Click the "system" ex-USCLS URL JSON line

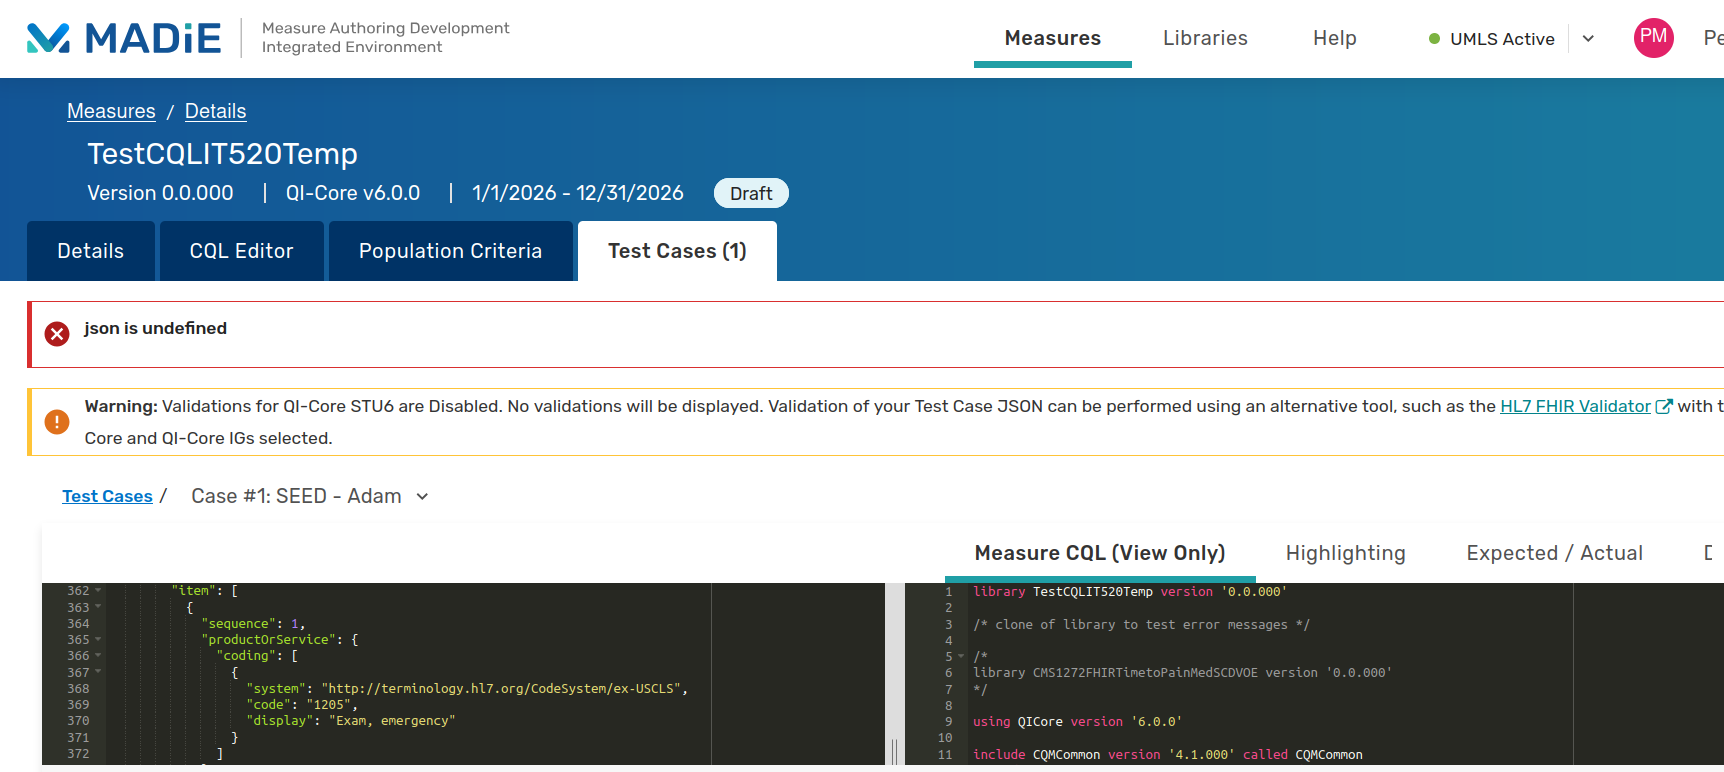tap(467, 689)
